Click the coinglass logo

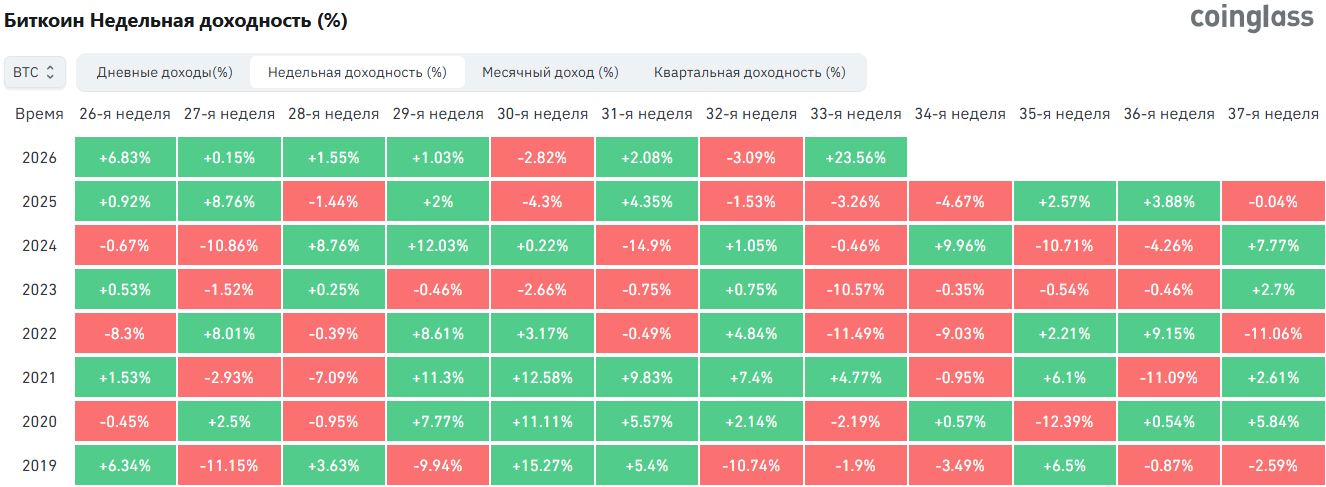tap(1251, 18)
